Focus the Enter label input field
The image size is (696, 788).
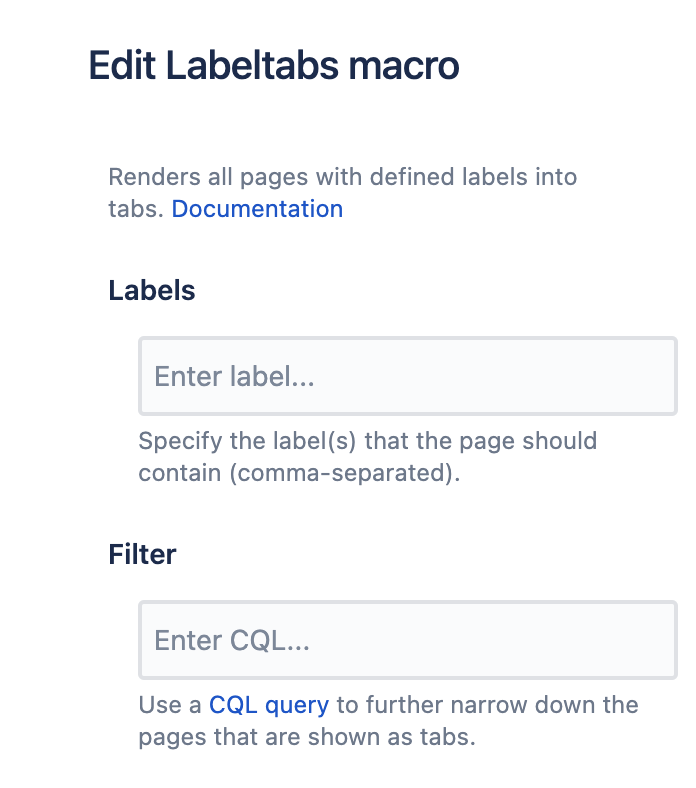pyautogui.click(x=407, y=377)
